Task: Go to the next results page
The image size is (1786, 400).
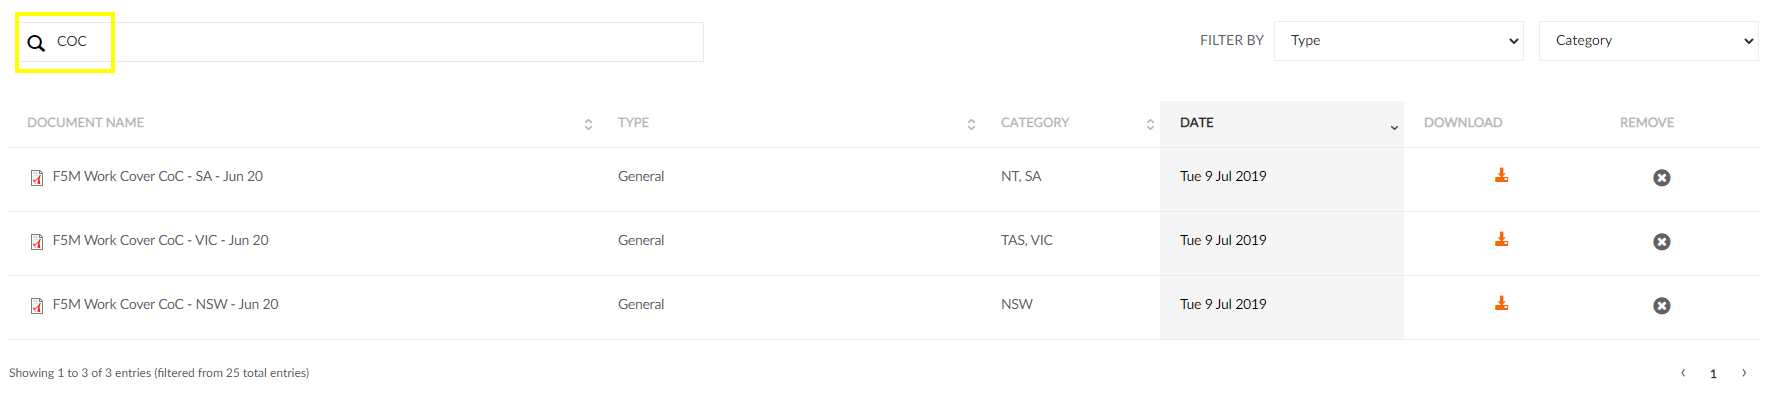Action: click(1744, 373)
